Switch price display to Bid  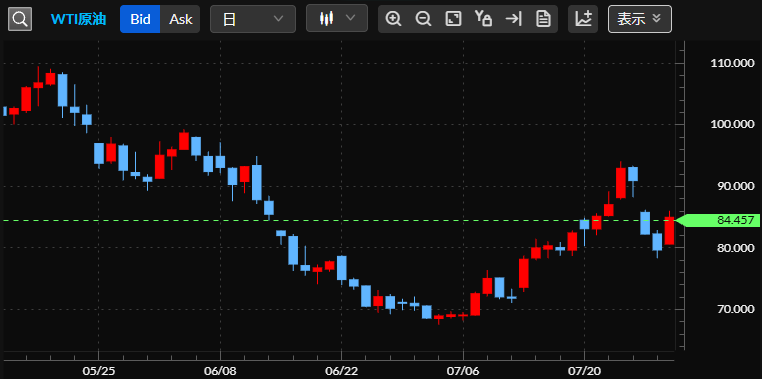(x=140, y=19)
